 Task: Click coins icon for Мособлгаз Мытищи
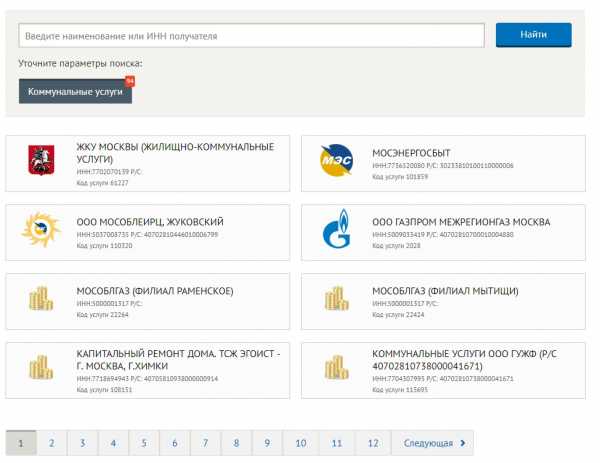coord(337,298)
